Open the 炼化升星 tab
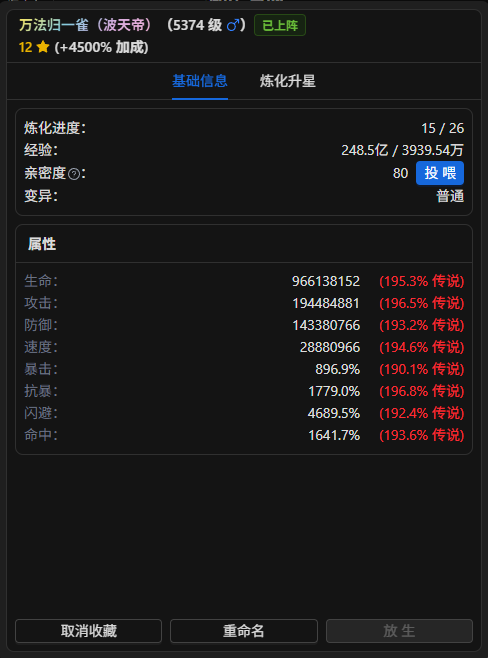Image resolution: width=488 pixels, height=658 pixels. pos(287,81)
